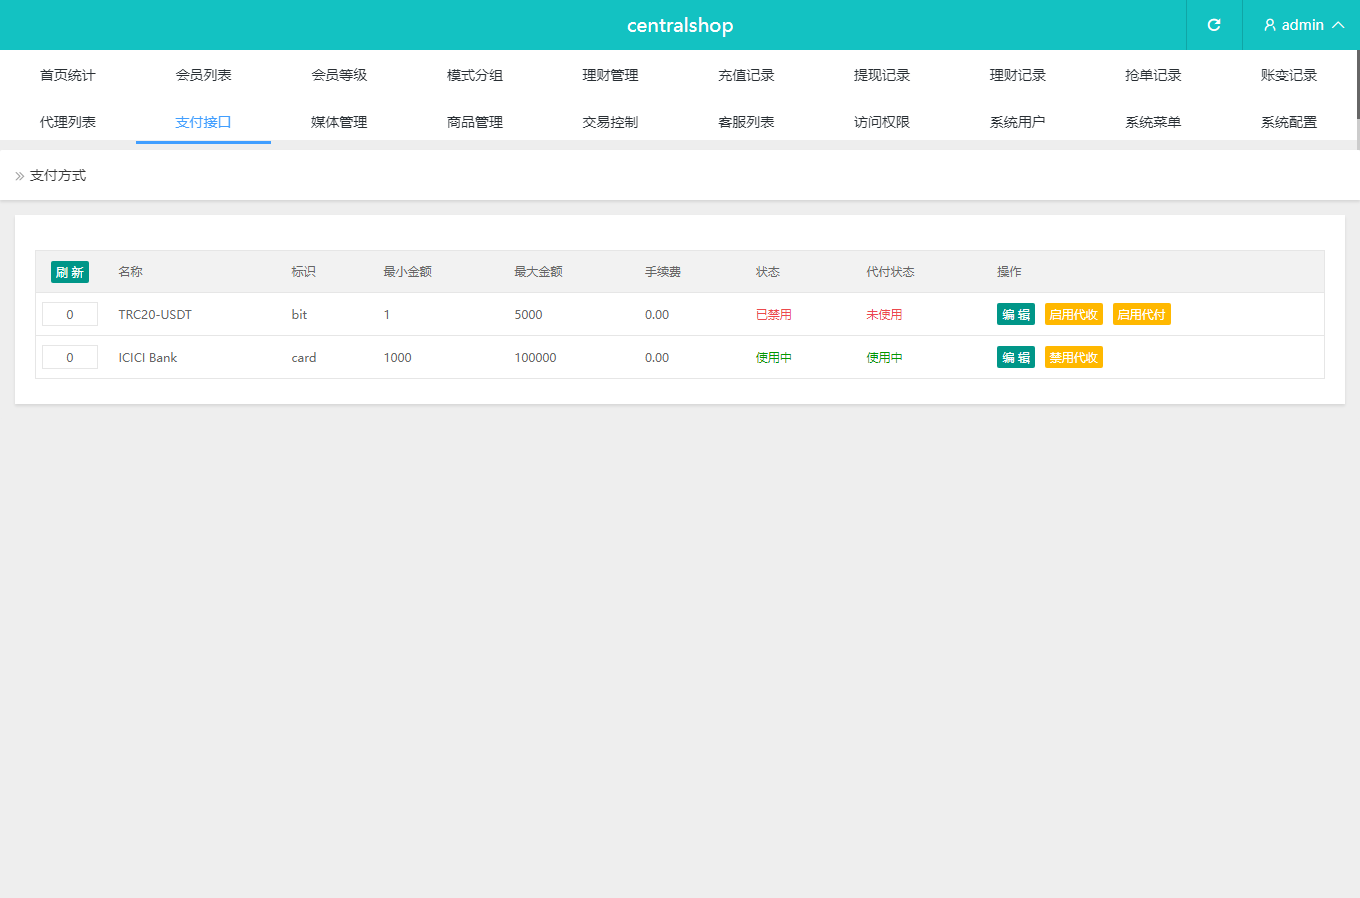Open the 客服列表 tab
1360x898 pixels.
point(746,122)
